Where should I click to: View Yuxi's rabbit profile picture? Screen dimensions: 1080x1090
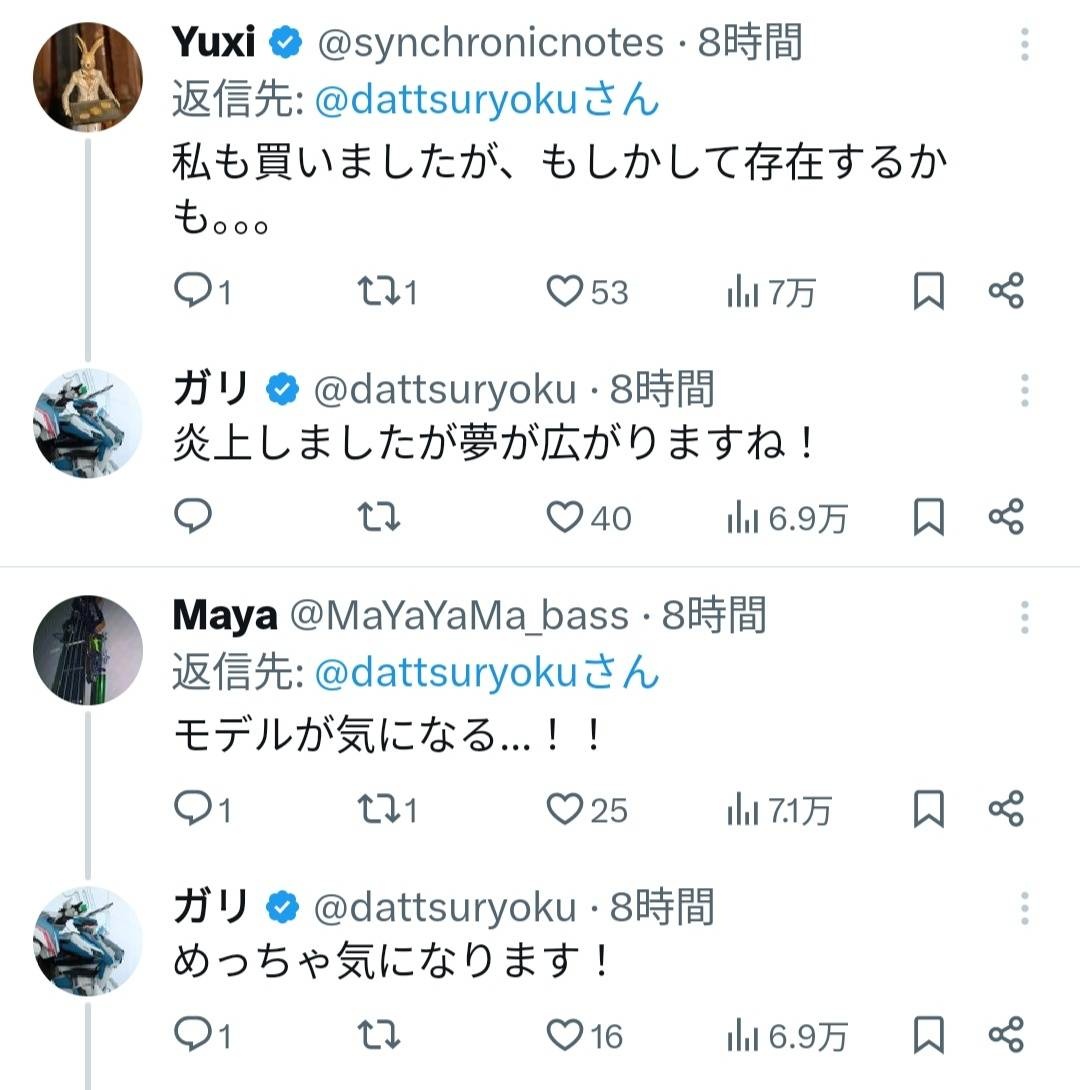coord(88,77)
